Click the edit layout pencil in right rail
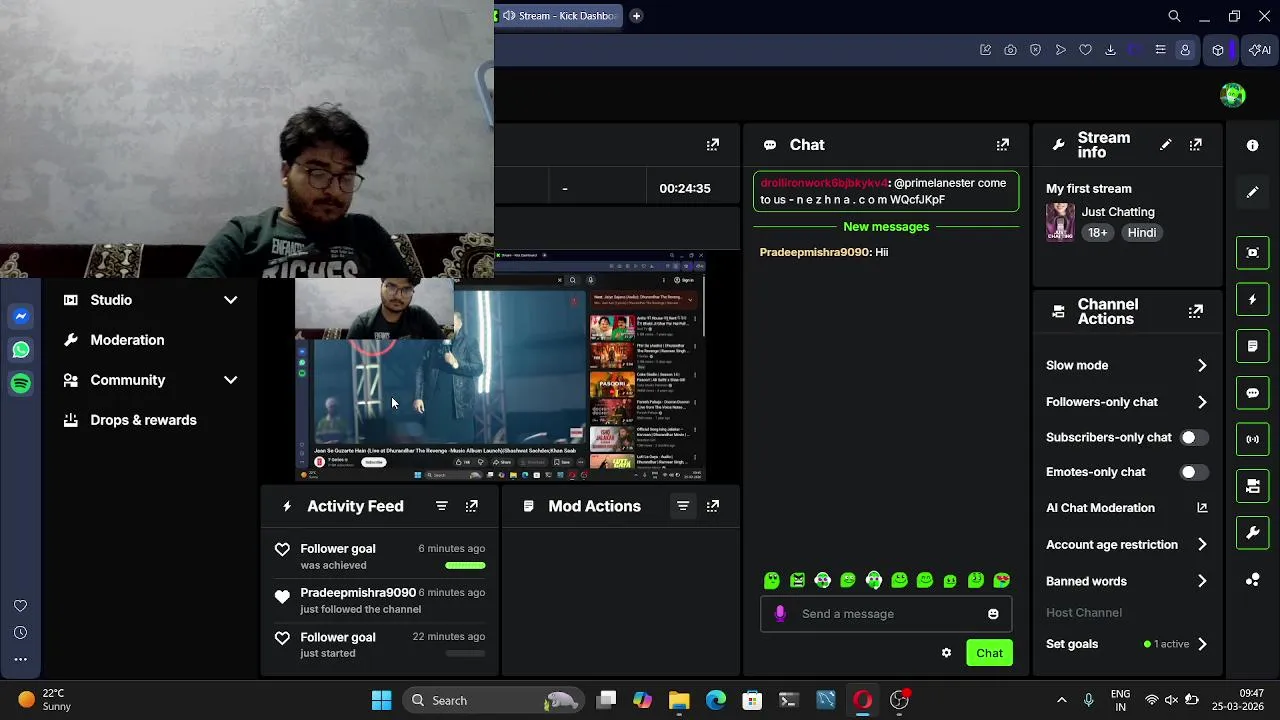The height and width of the screenshot is (720, 1280). point(1252,192)
